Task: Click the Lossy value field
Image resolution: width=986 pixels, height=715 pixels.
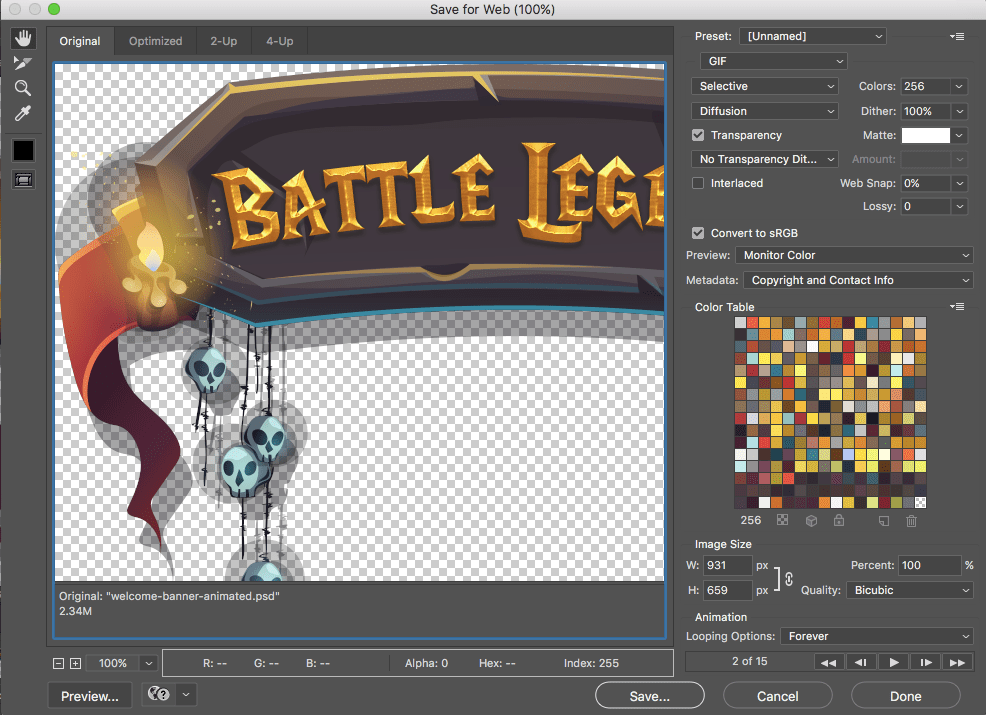Action: pos(925,206)
